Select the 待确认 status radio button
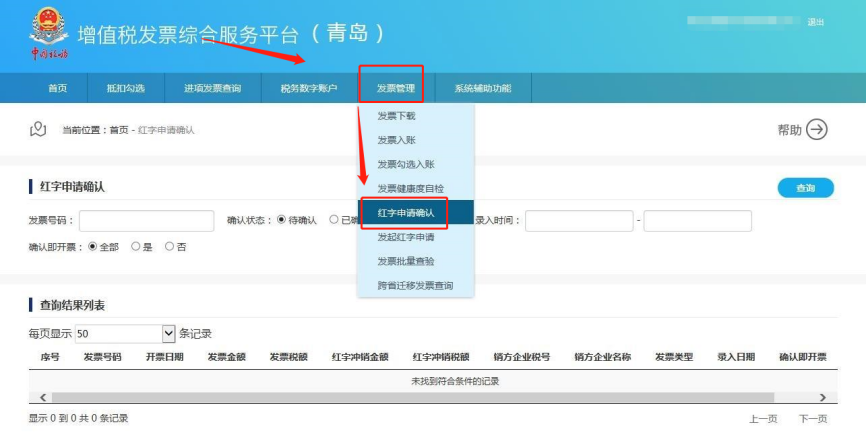The height and width of the screenshot is (437, 866). pyautogui.click(x=282, y=220)
